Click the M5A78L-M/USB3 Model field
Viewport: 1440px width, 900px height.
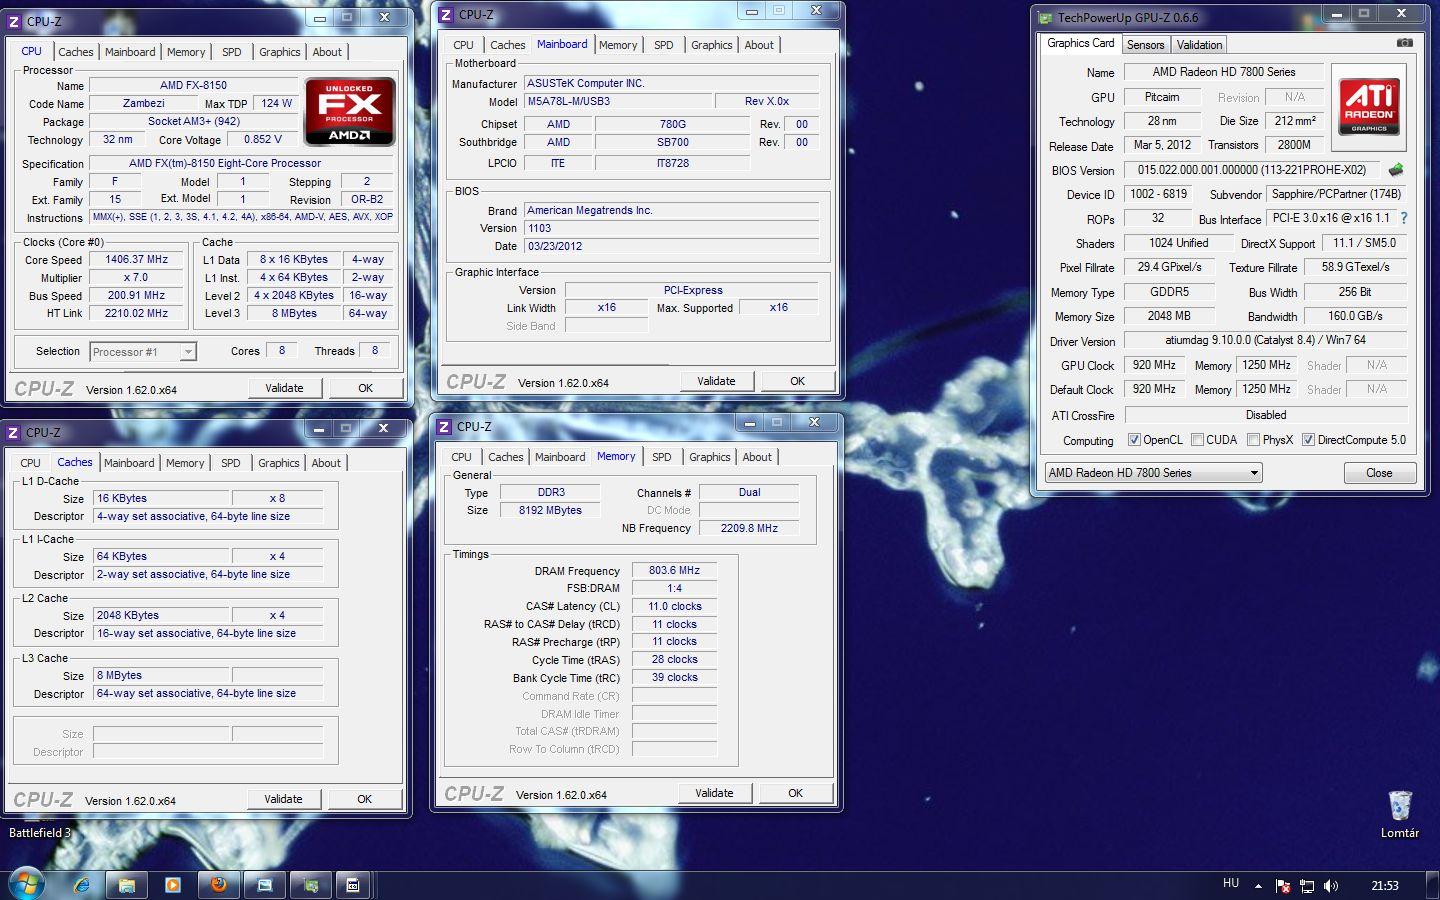pyautogui.click(x=618, y=101)
